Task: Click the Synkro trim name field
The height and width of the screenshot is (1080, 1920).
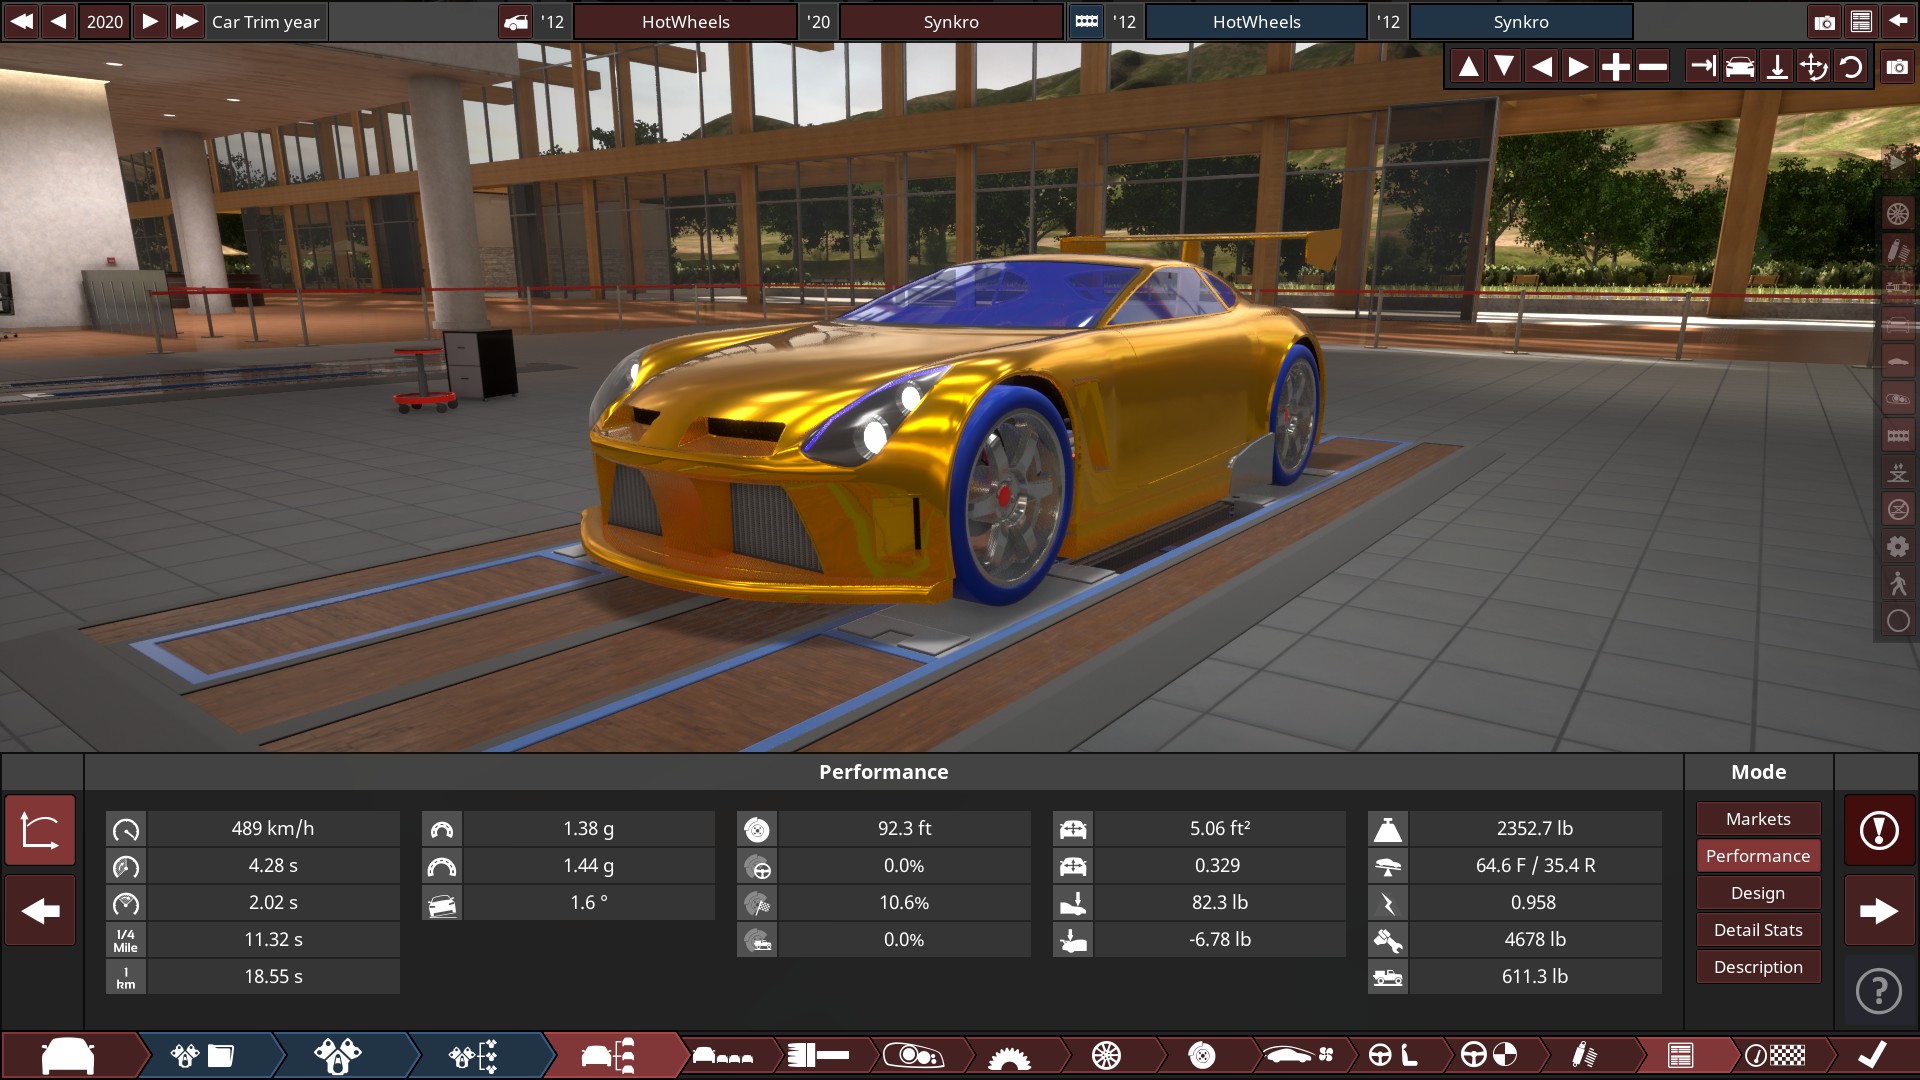Action: coord(950,21)
